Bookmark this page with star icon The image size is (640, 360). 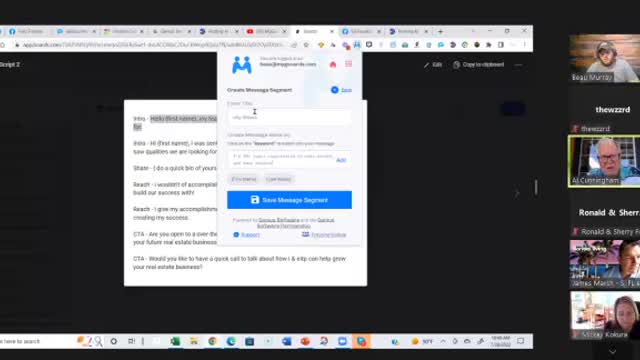pyautogui.click(x=306, y=44)
